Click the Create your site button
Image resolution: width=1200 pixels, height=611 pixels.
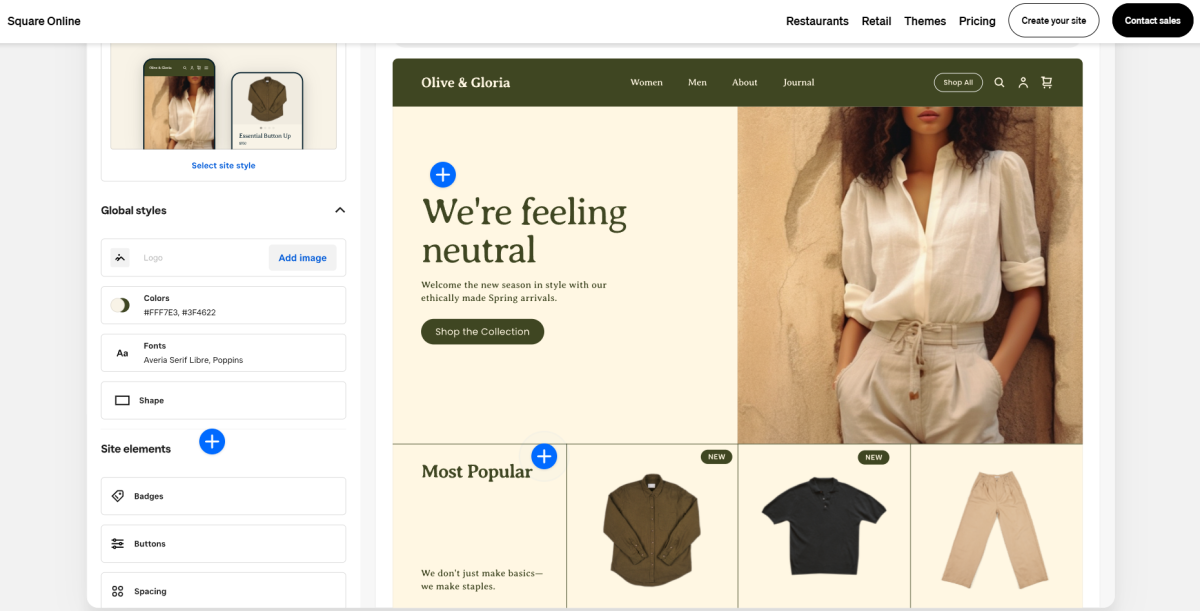[1054, 20]
